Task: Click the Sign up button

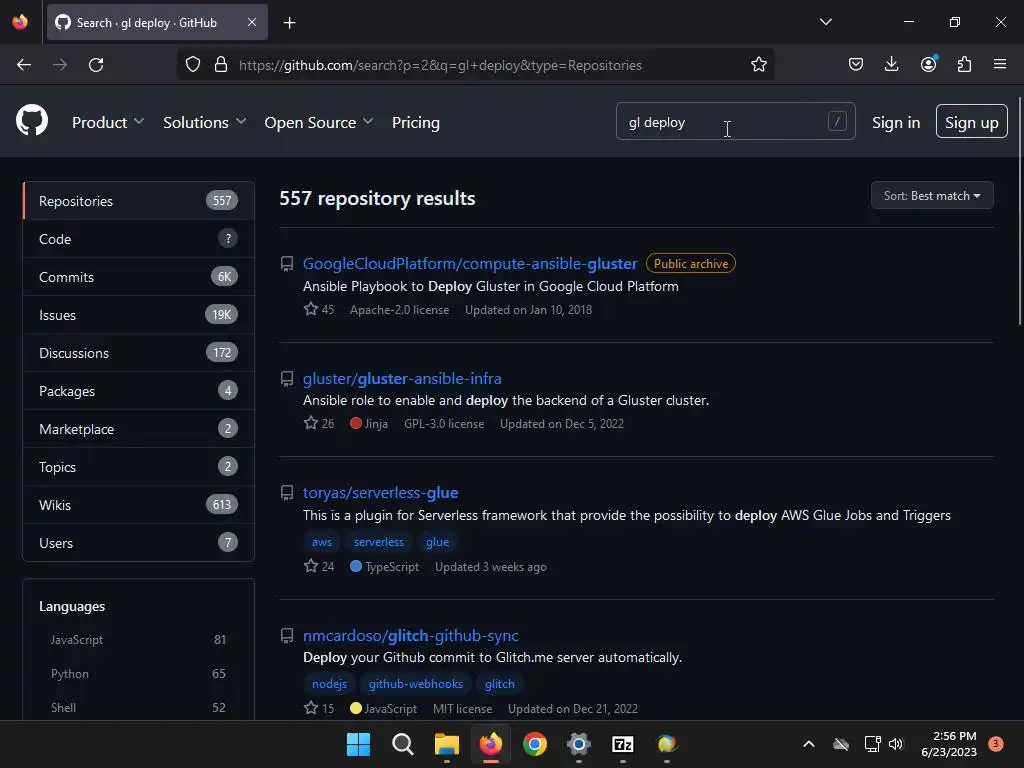Action: [x=972, y=121]
